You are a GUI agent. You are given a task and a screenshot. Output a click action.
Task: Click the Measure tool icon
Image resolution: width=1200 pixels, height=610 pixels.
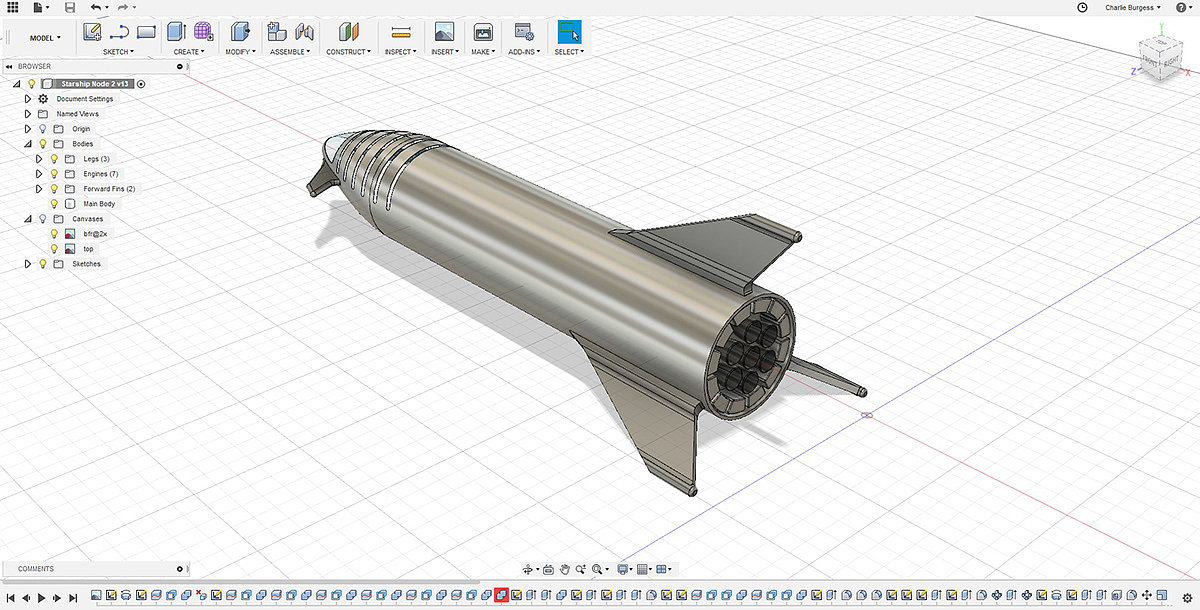click(400, 31)
